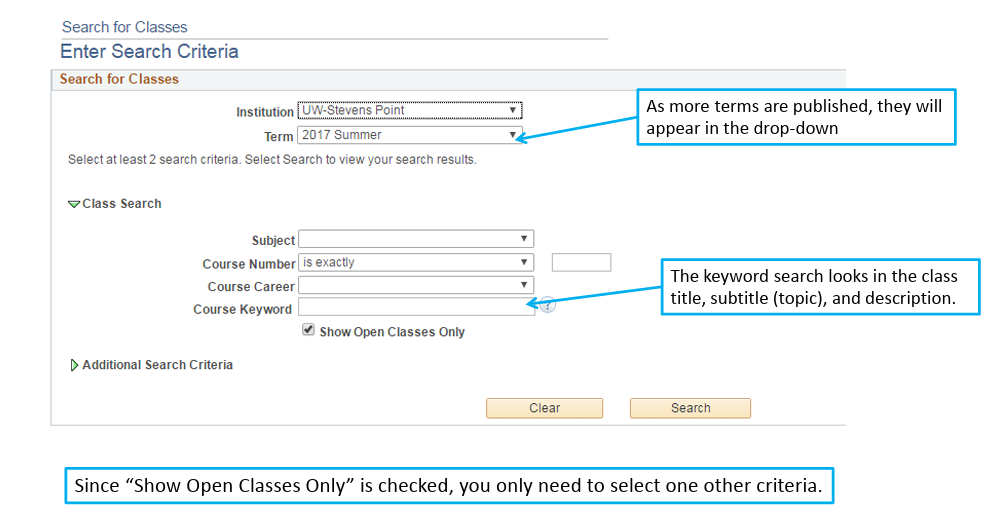Click the course number text field
The width and height of the screenshot is (995, 525).
(581, 262)
